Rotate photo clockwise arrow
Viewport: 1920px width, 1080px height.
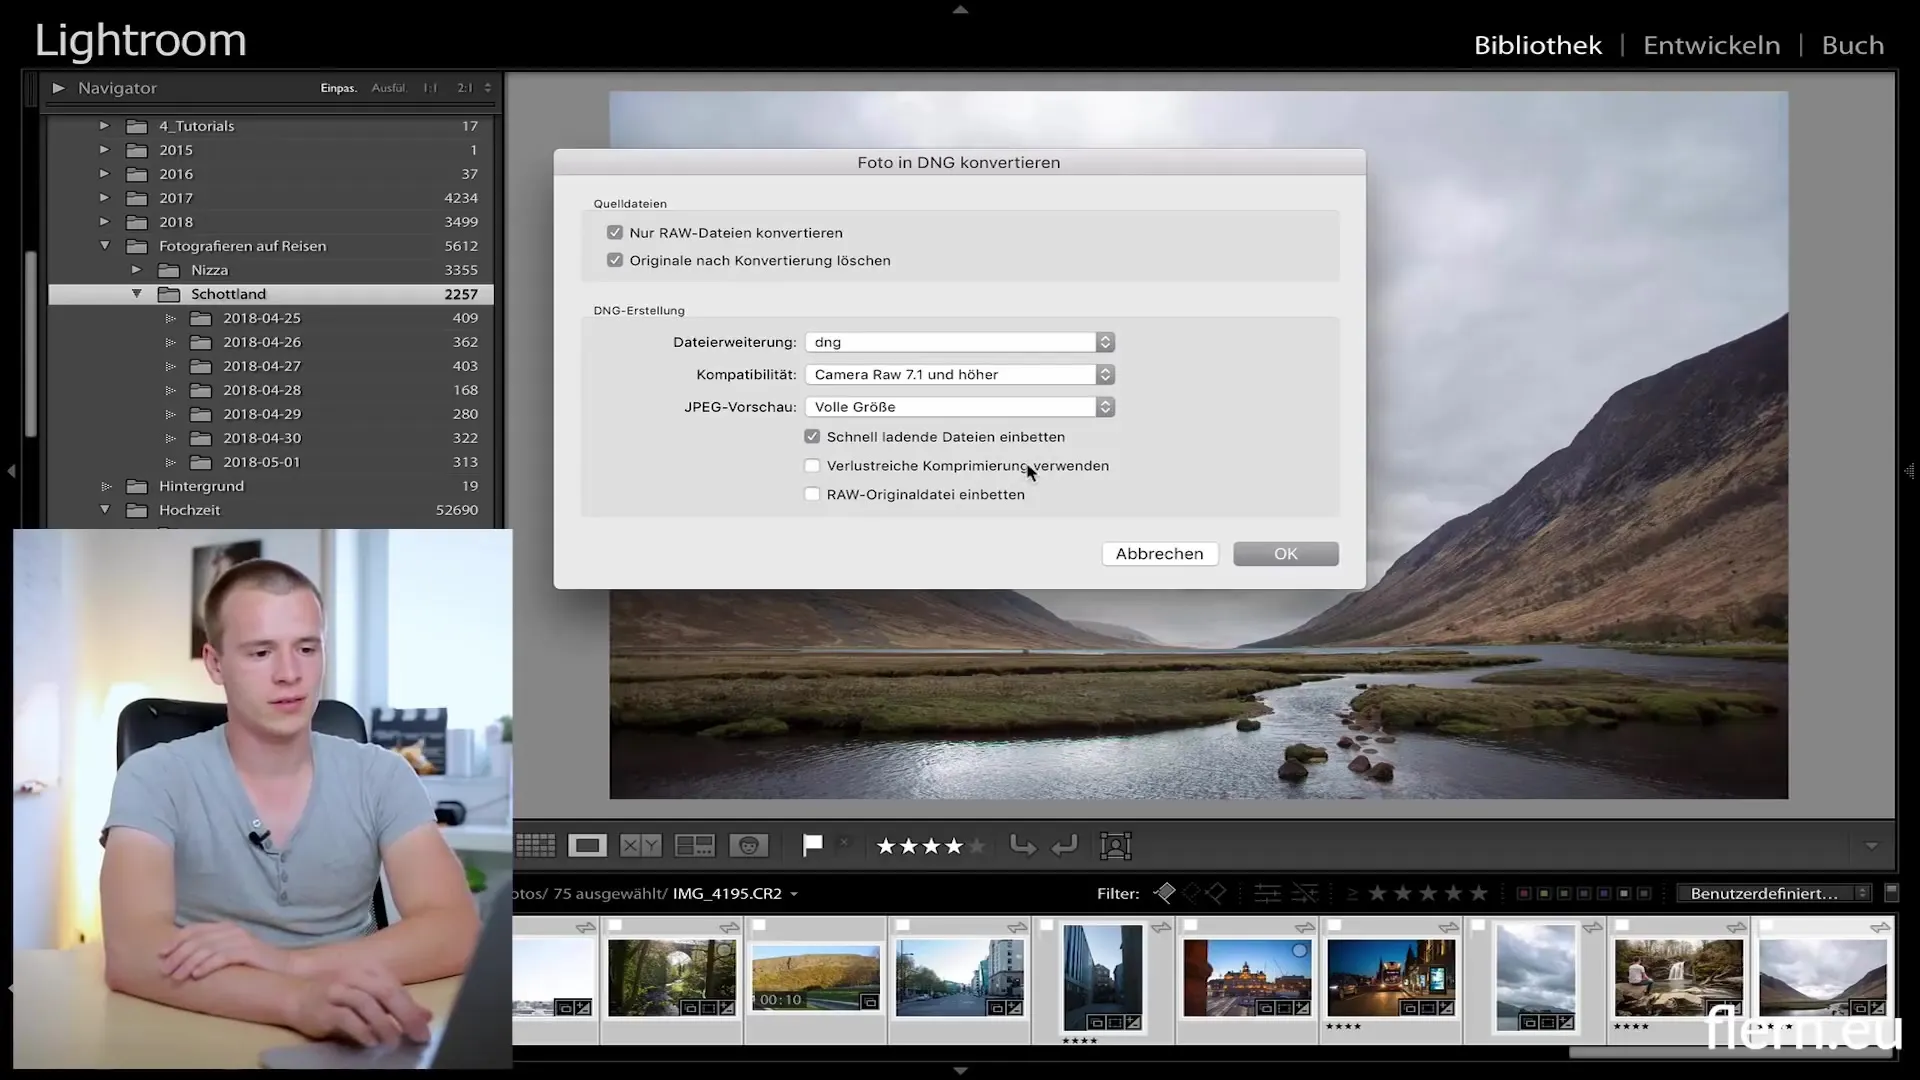click(x=1065, y=846)
